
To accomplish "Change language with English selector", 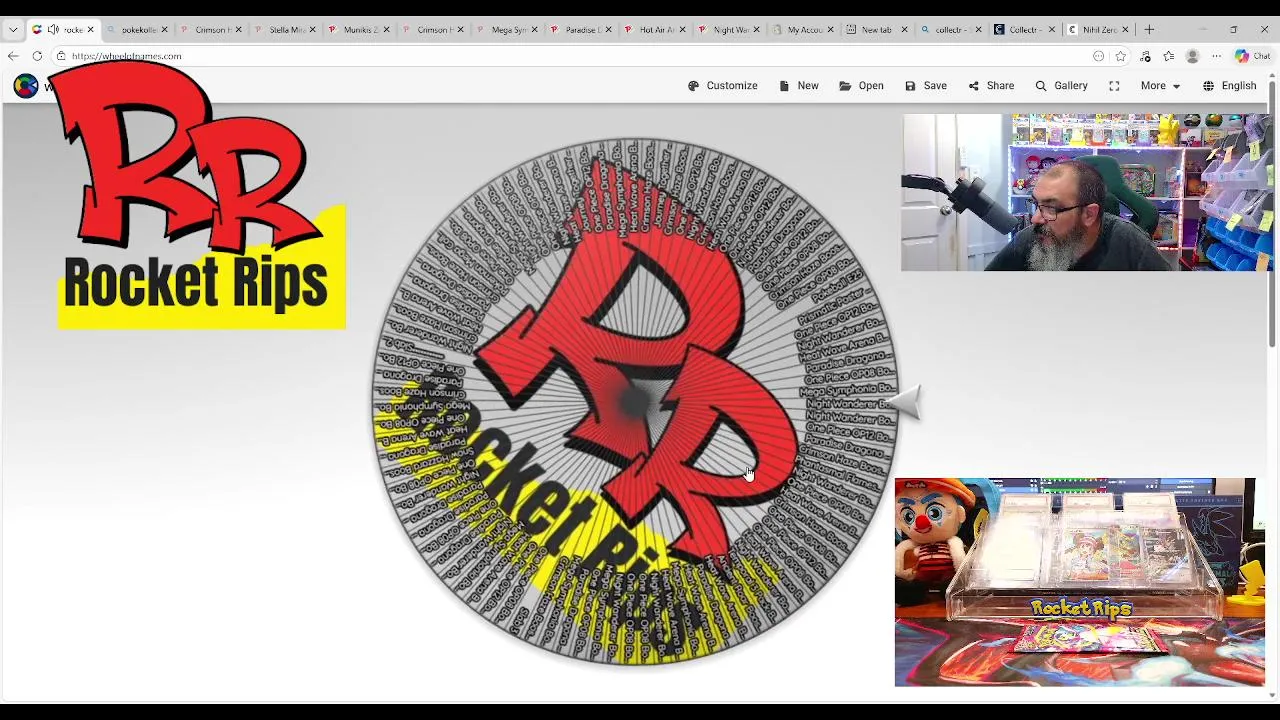I will tap(1229, 86).
